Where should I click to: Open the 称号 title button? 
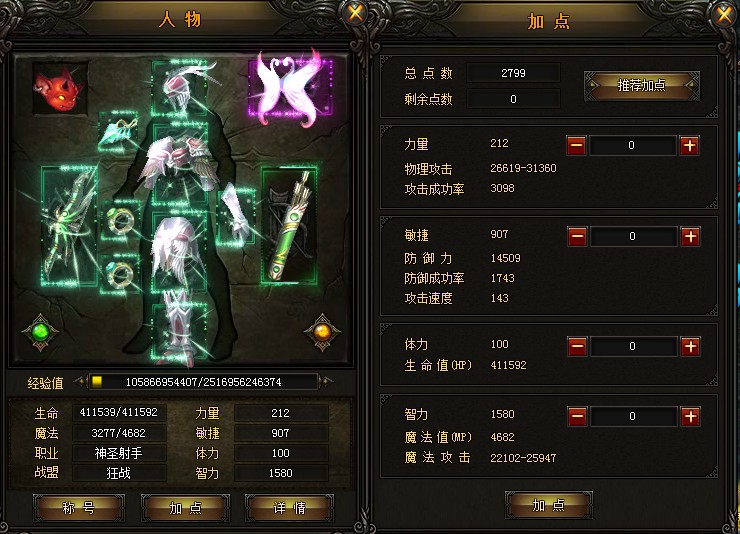[x=79, y=508]
